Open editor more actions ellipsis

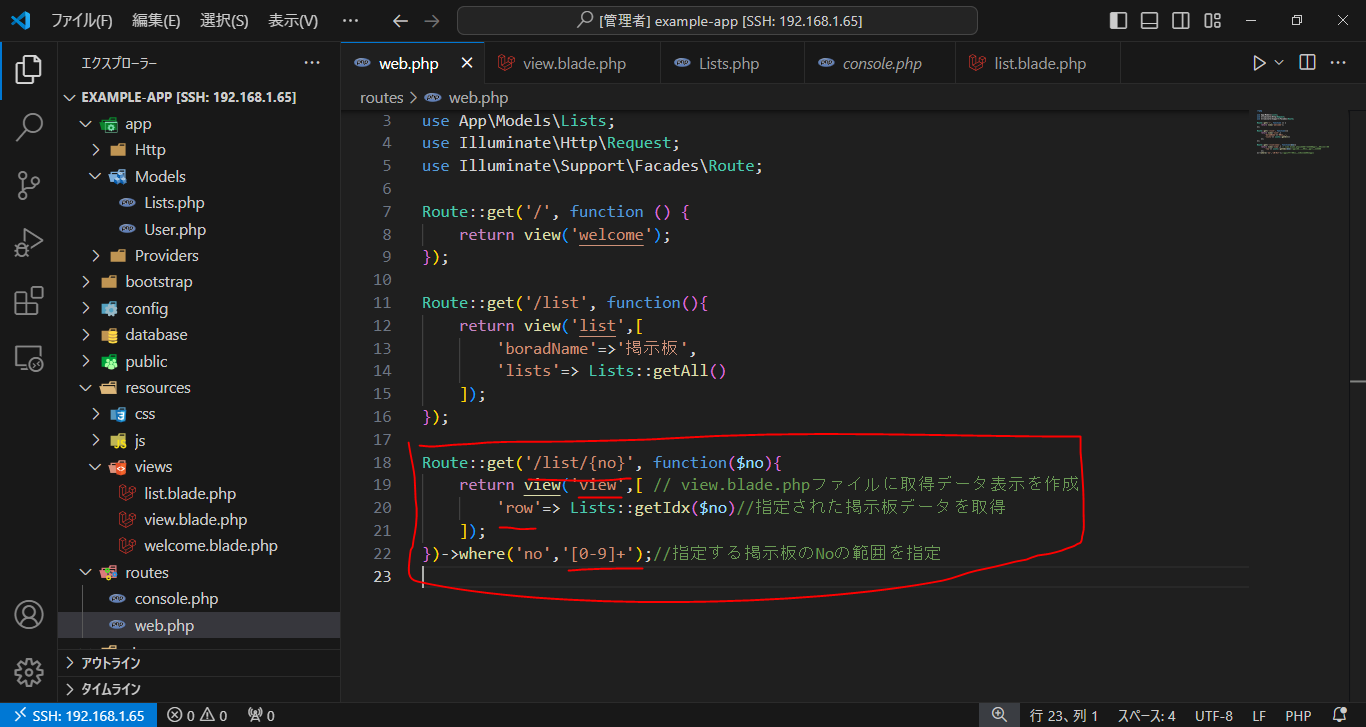1340,63
